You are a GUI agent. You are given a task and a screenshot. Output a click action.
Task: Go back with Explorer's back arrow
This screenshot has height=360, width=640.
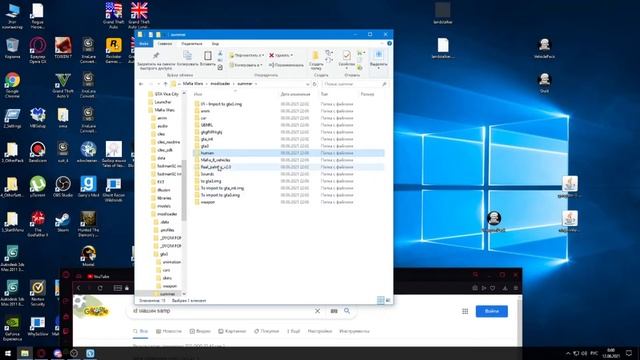(141, 84)
